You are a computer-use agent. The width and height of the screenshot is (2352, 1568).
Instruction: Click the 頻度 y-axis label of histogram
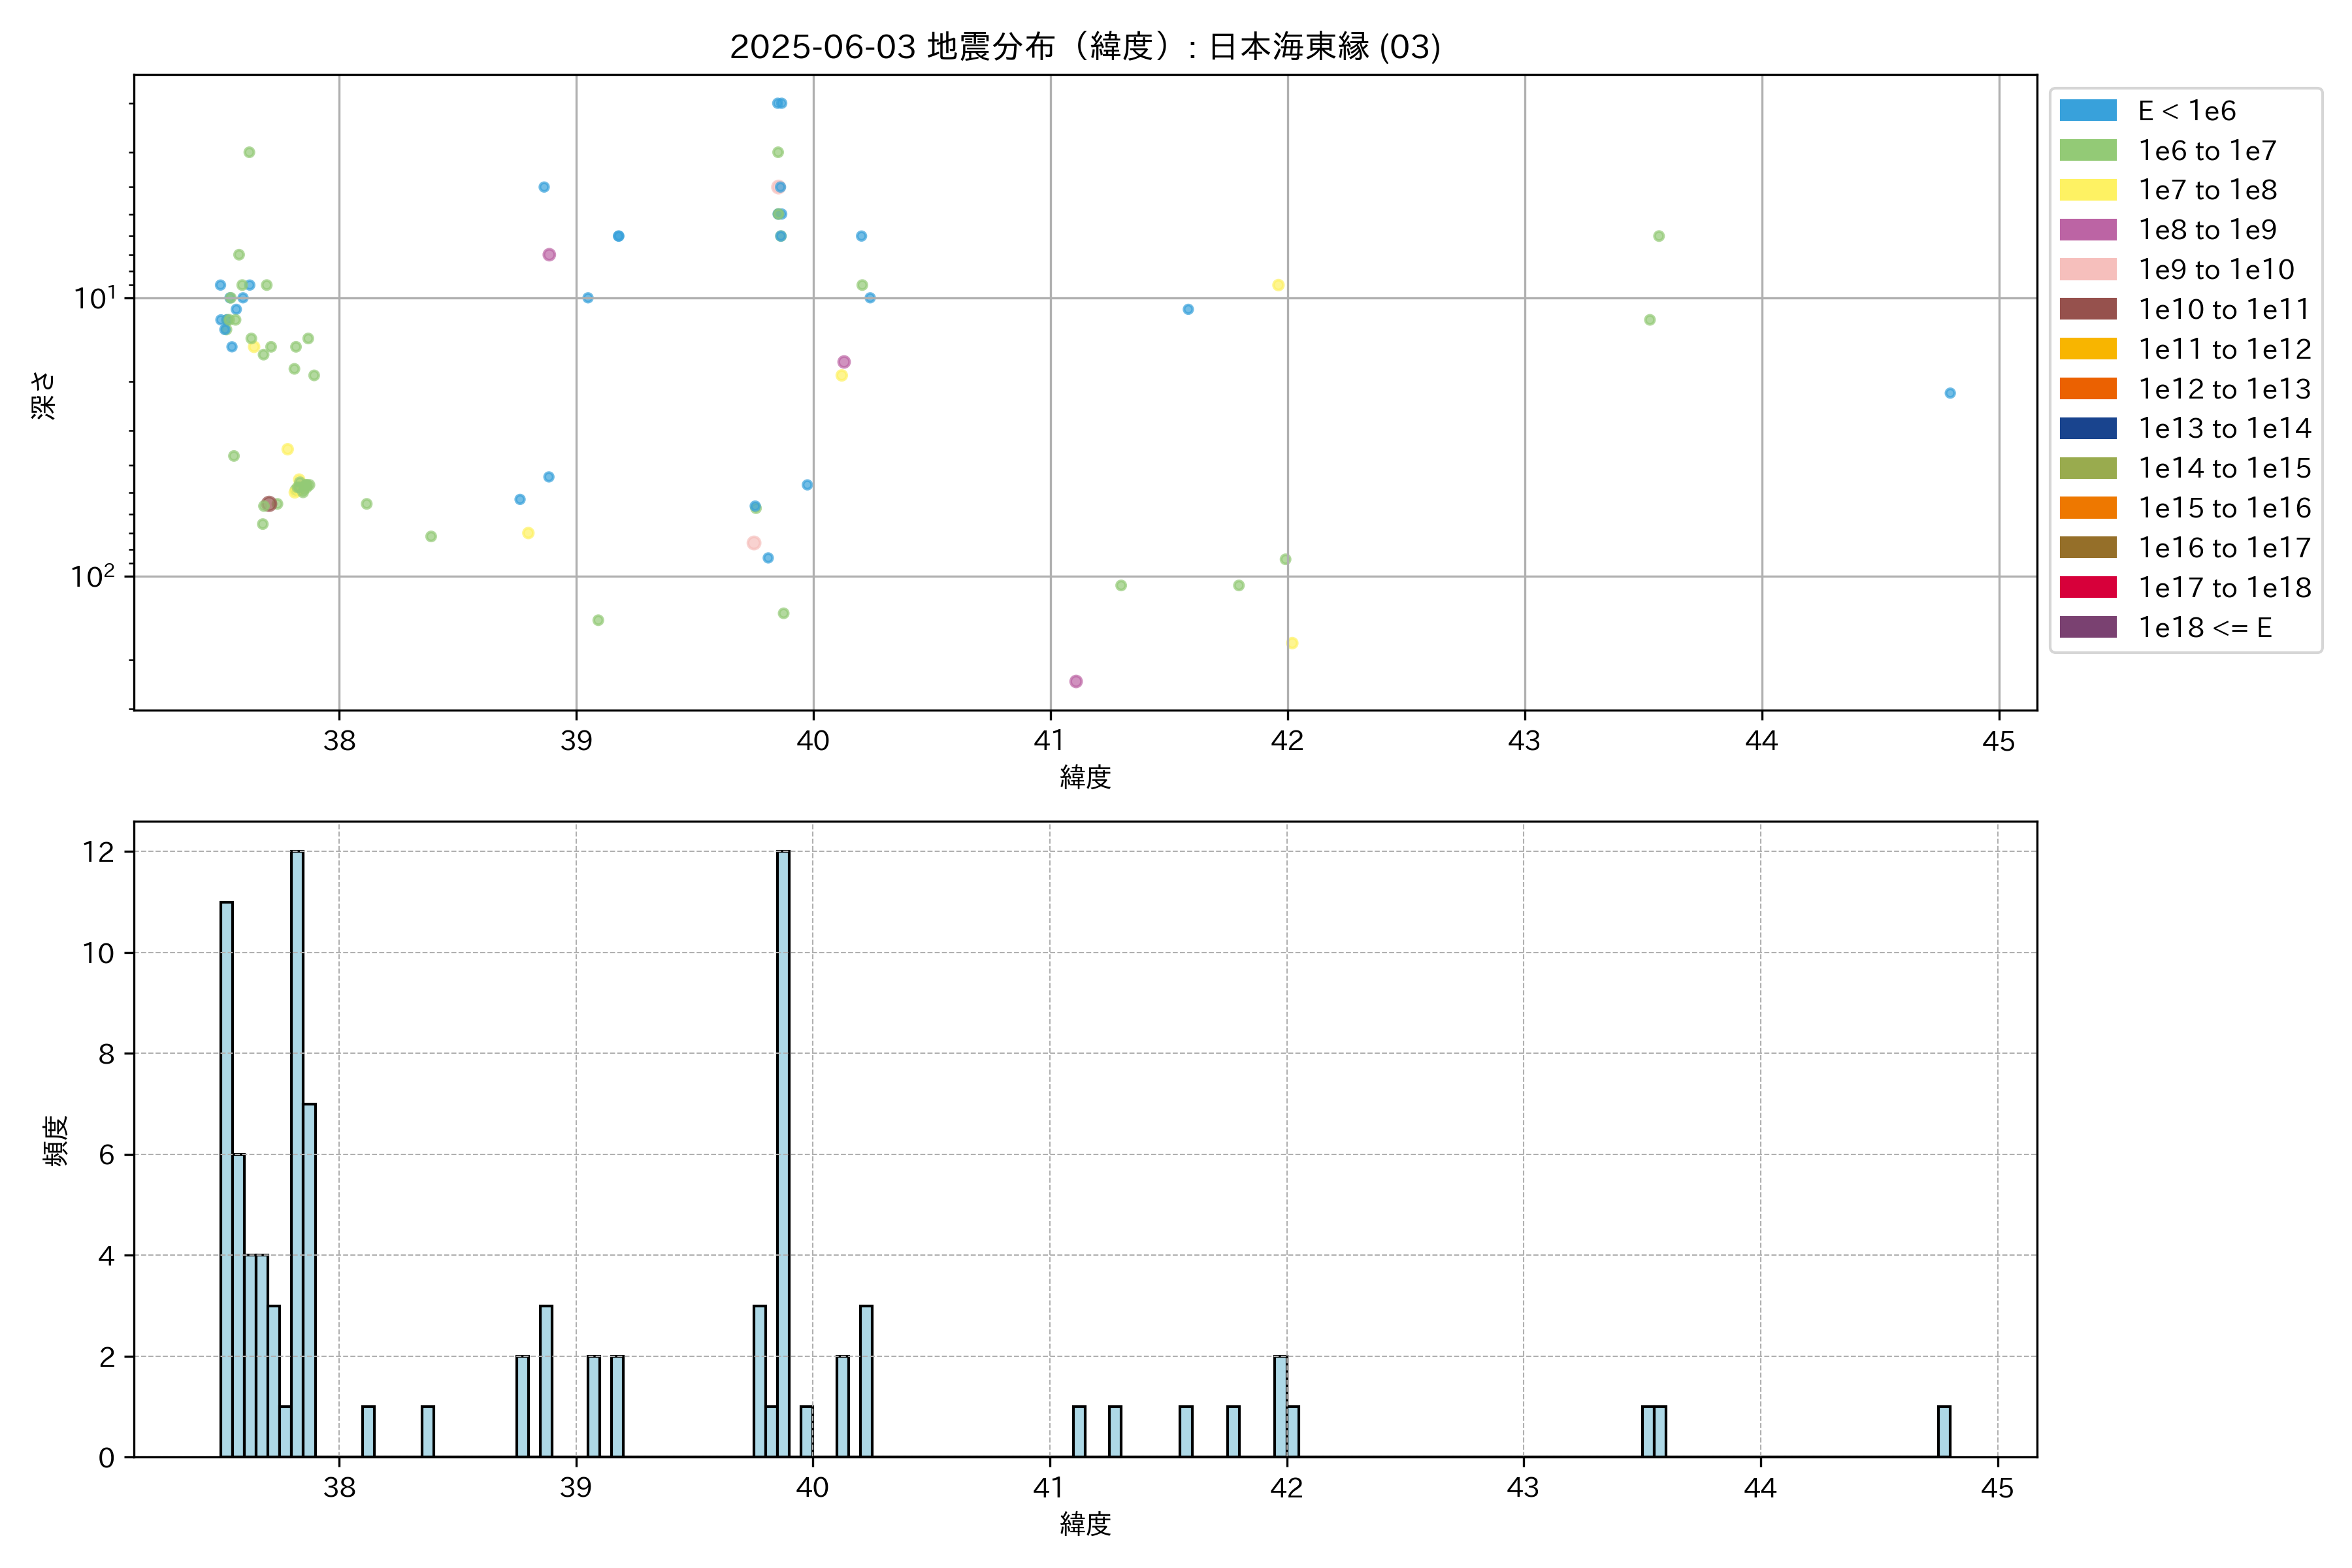click(x=56, y=1141)
